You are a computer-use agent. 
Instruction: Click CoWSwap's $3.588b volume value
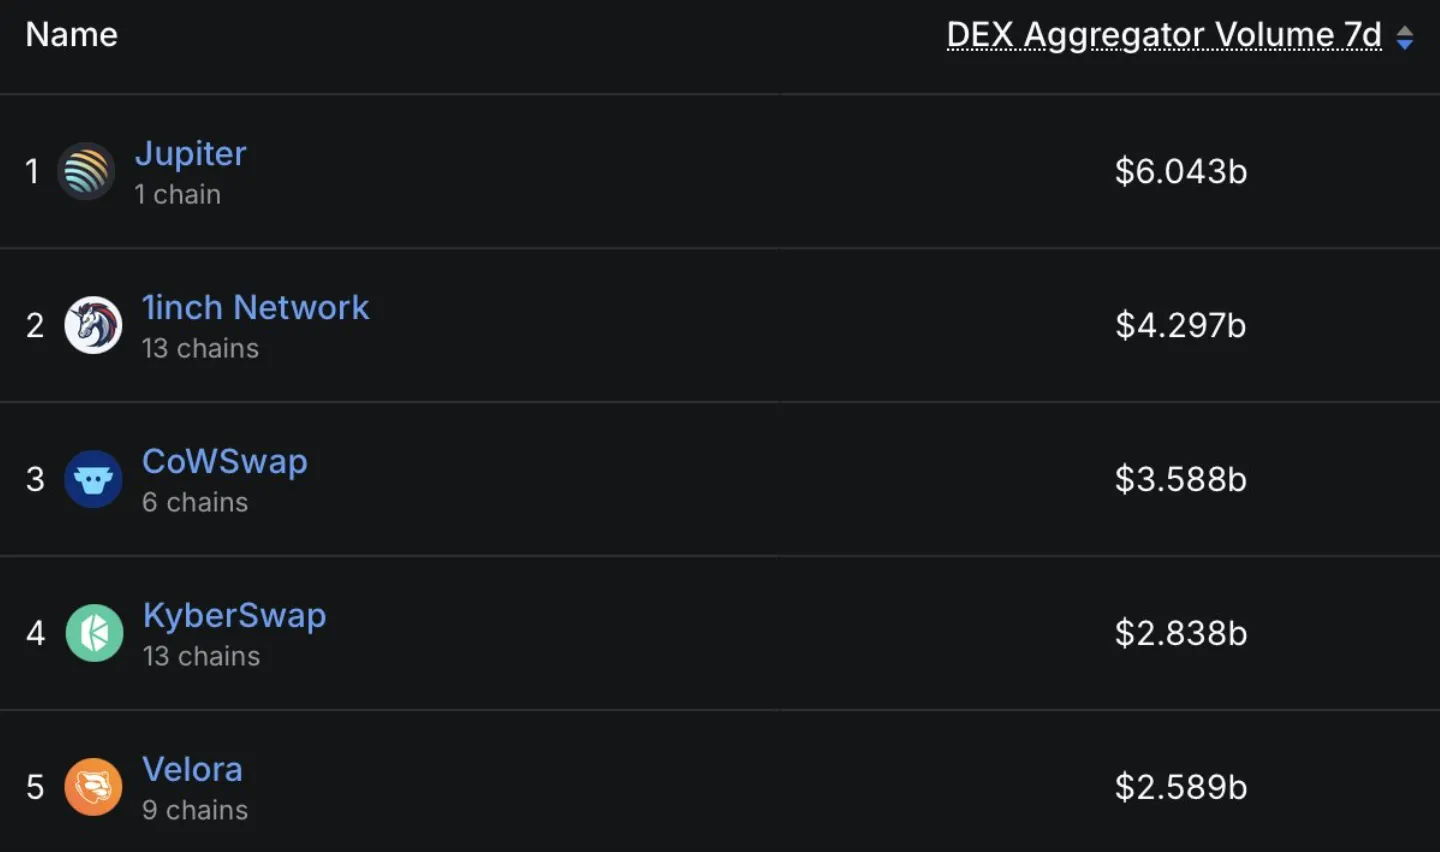pos(1180,480)
